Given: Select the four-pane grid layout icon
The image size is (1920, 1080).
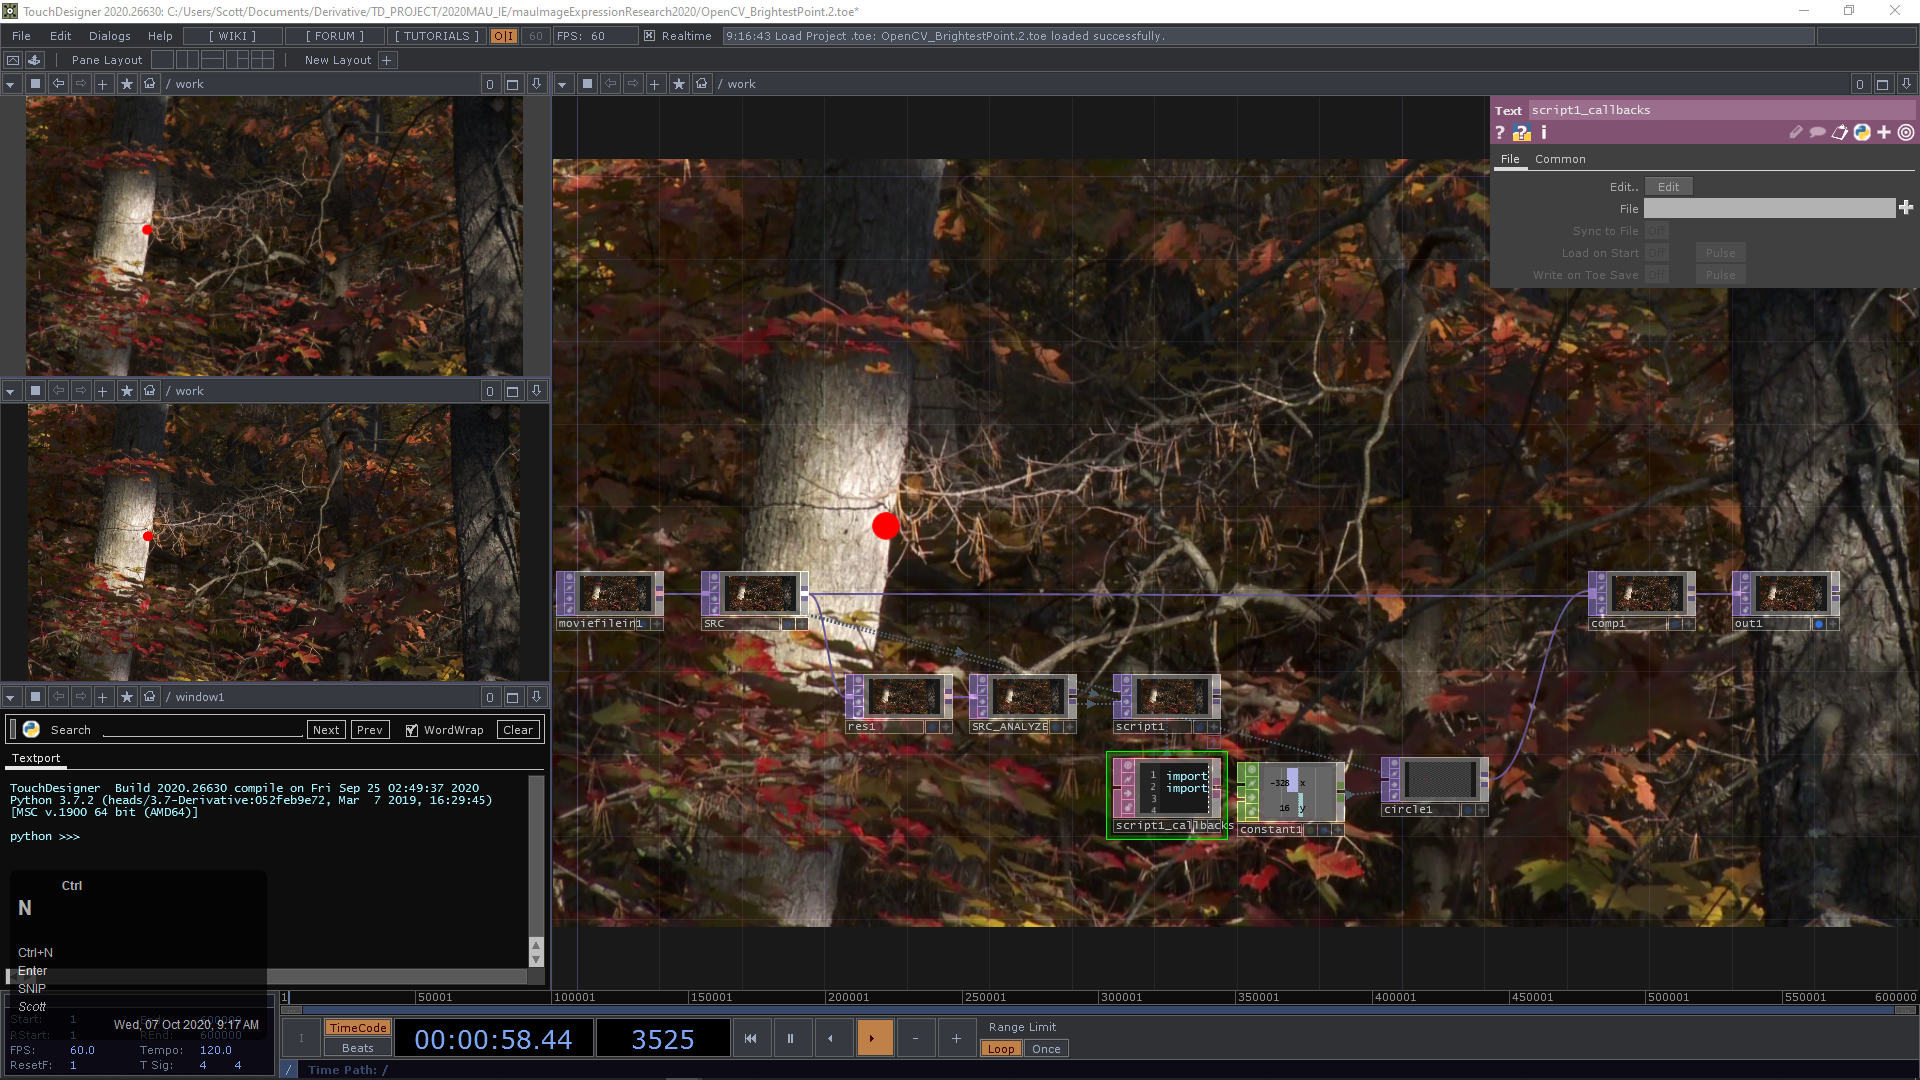Looking at the screenshot, I should (263, 60).
